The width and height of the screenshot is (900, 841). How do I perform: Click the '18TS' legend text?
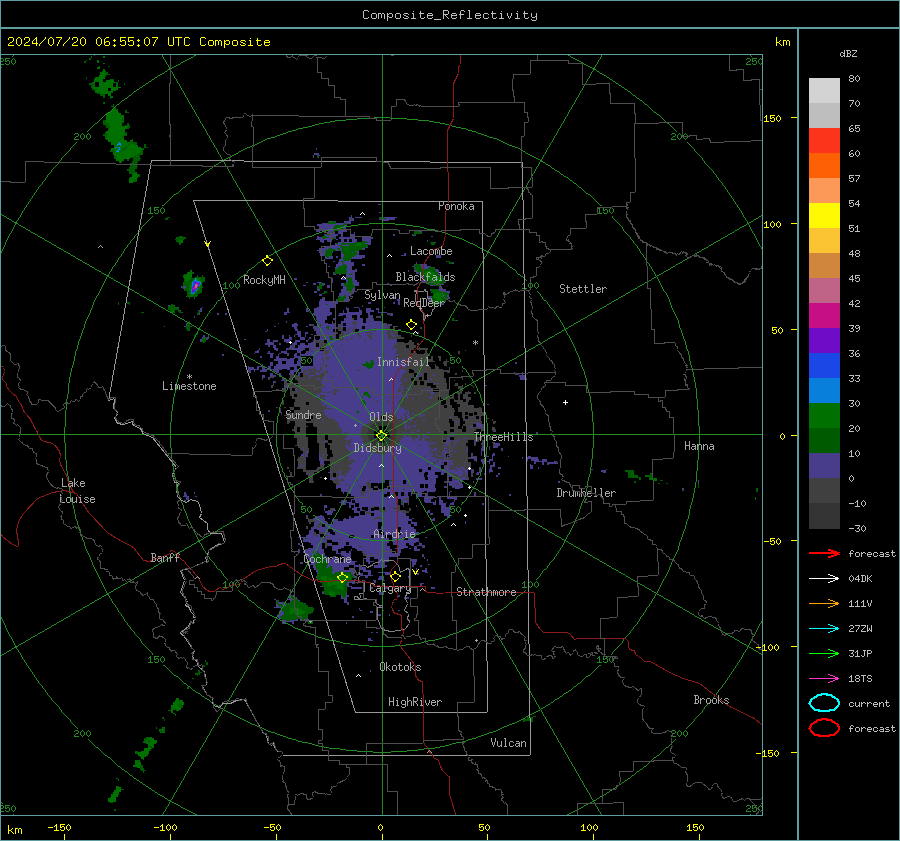860,679
